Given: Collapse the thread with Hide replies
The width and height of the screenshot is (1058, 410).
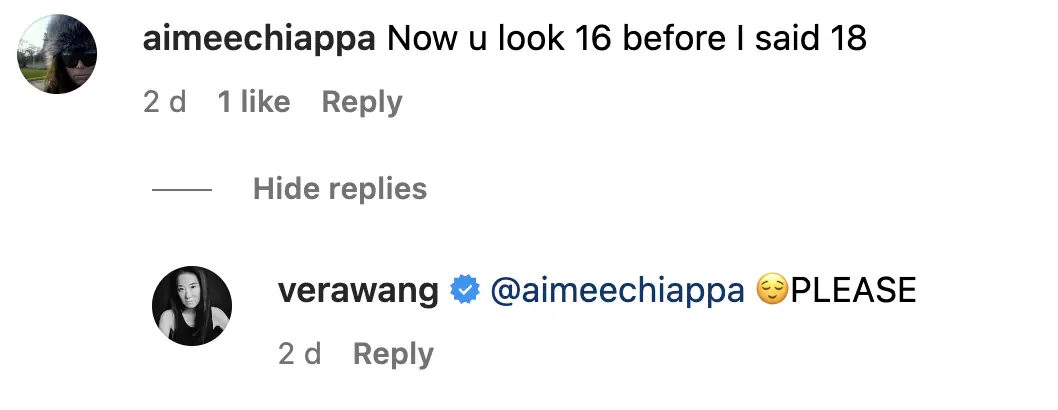Looking at the screenshot, I should (340, 189).
